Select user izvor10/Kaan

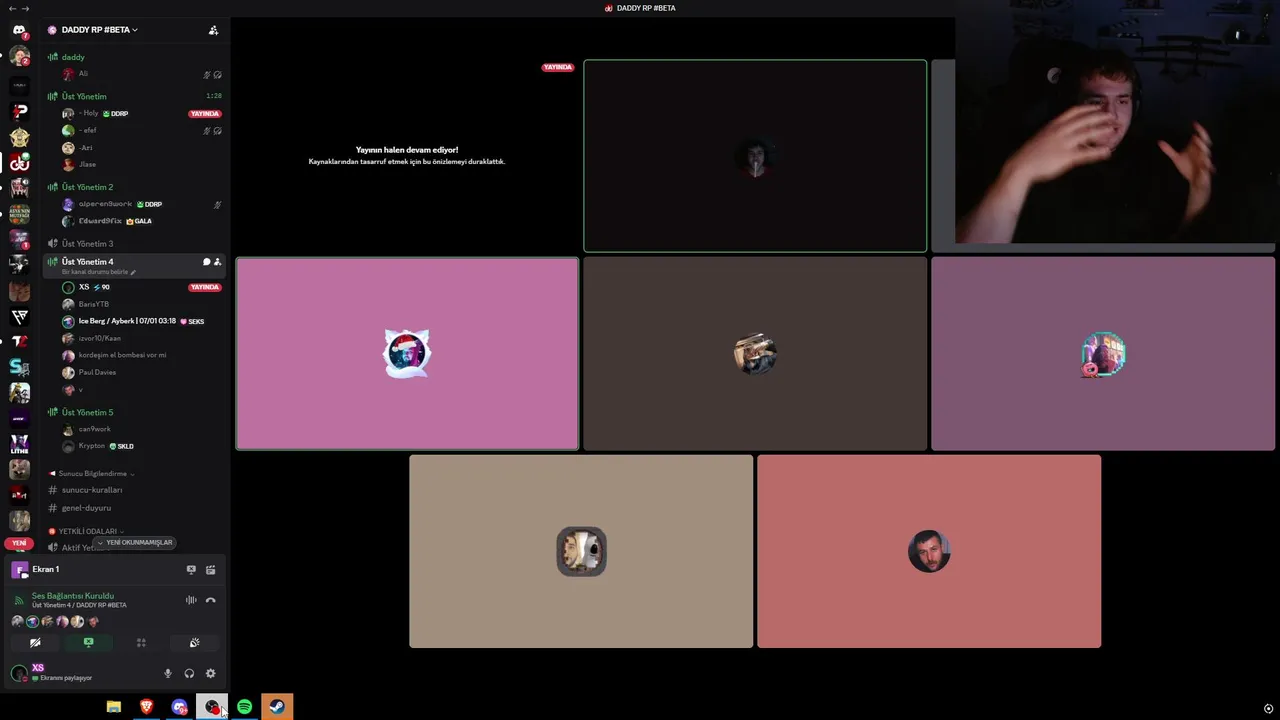click(99, 338)
